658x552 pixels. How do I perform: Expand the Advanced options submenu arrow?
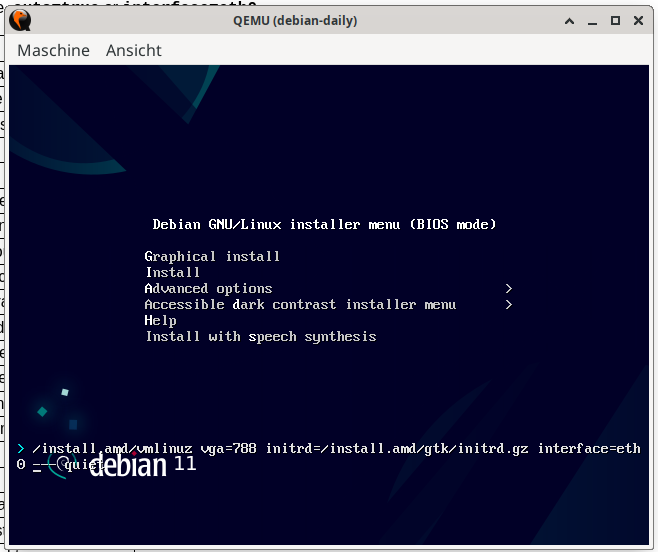[509, 288]
